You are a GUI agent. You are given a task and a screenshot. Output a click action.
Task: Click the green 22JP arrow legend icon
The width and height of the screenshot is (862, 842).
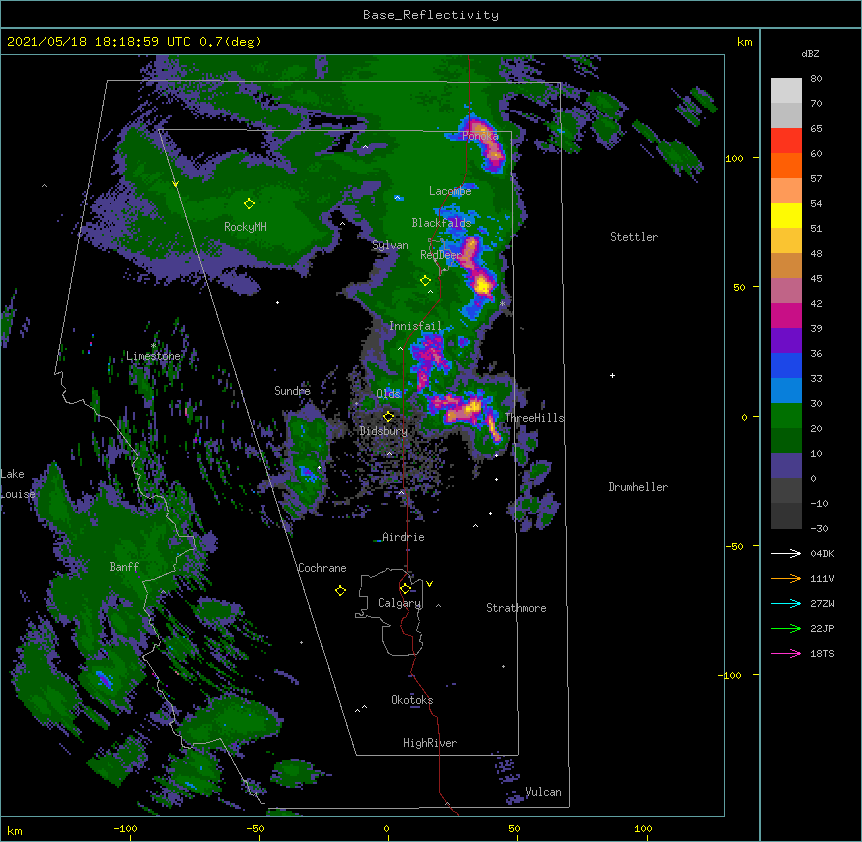786,628
